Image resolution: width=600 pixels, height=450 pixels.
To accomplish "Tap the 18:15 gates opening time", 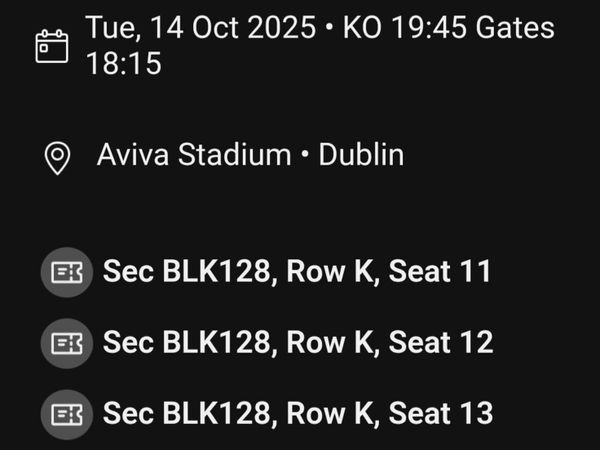I will tap(123, 65).
